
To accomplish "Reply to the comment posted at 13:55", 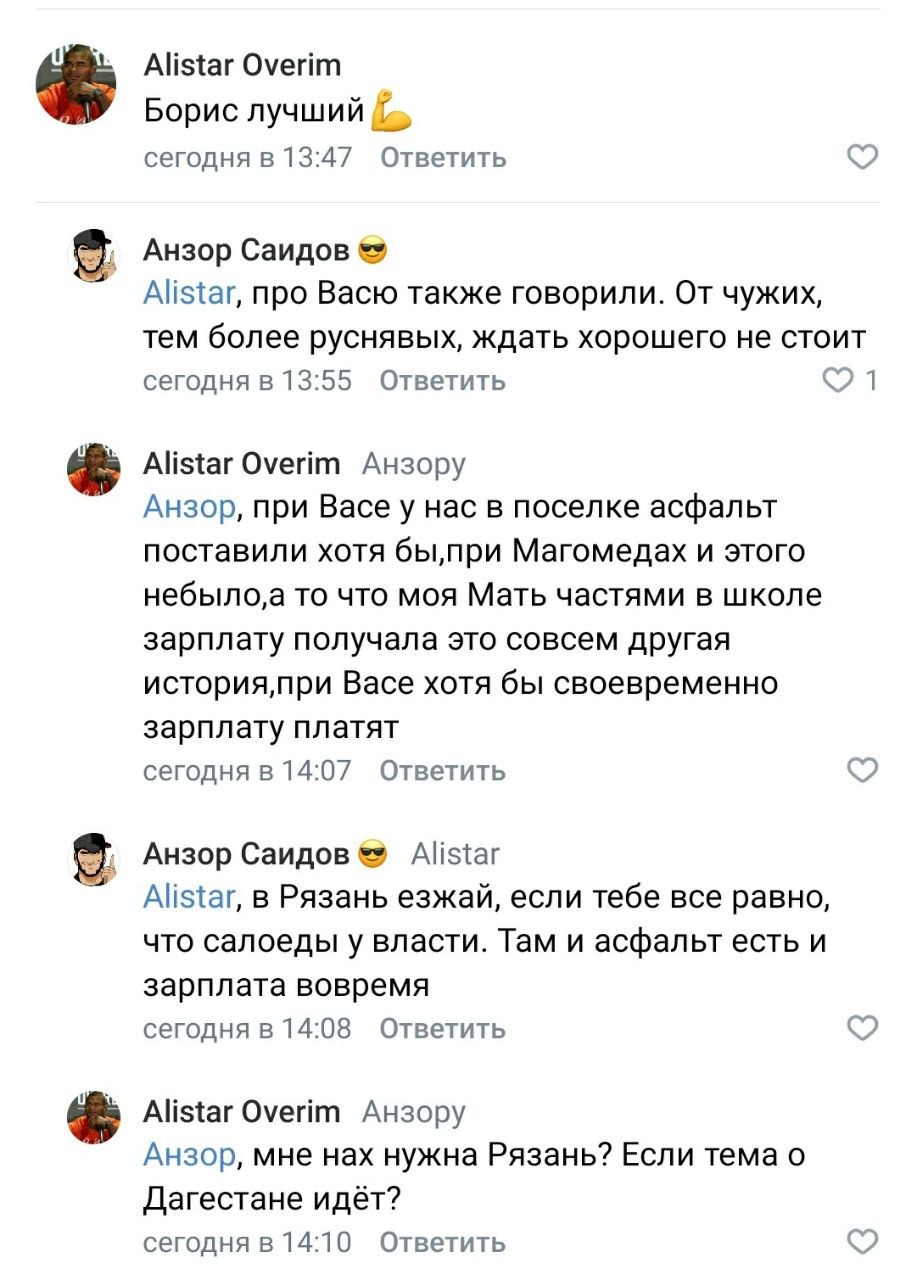I will (443, 381).
